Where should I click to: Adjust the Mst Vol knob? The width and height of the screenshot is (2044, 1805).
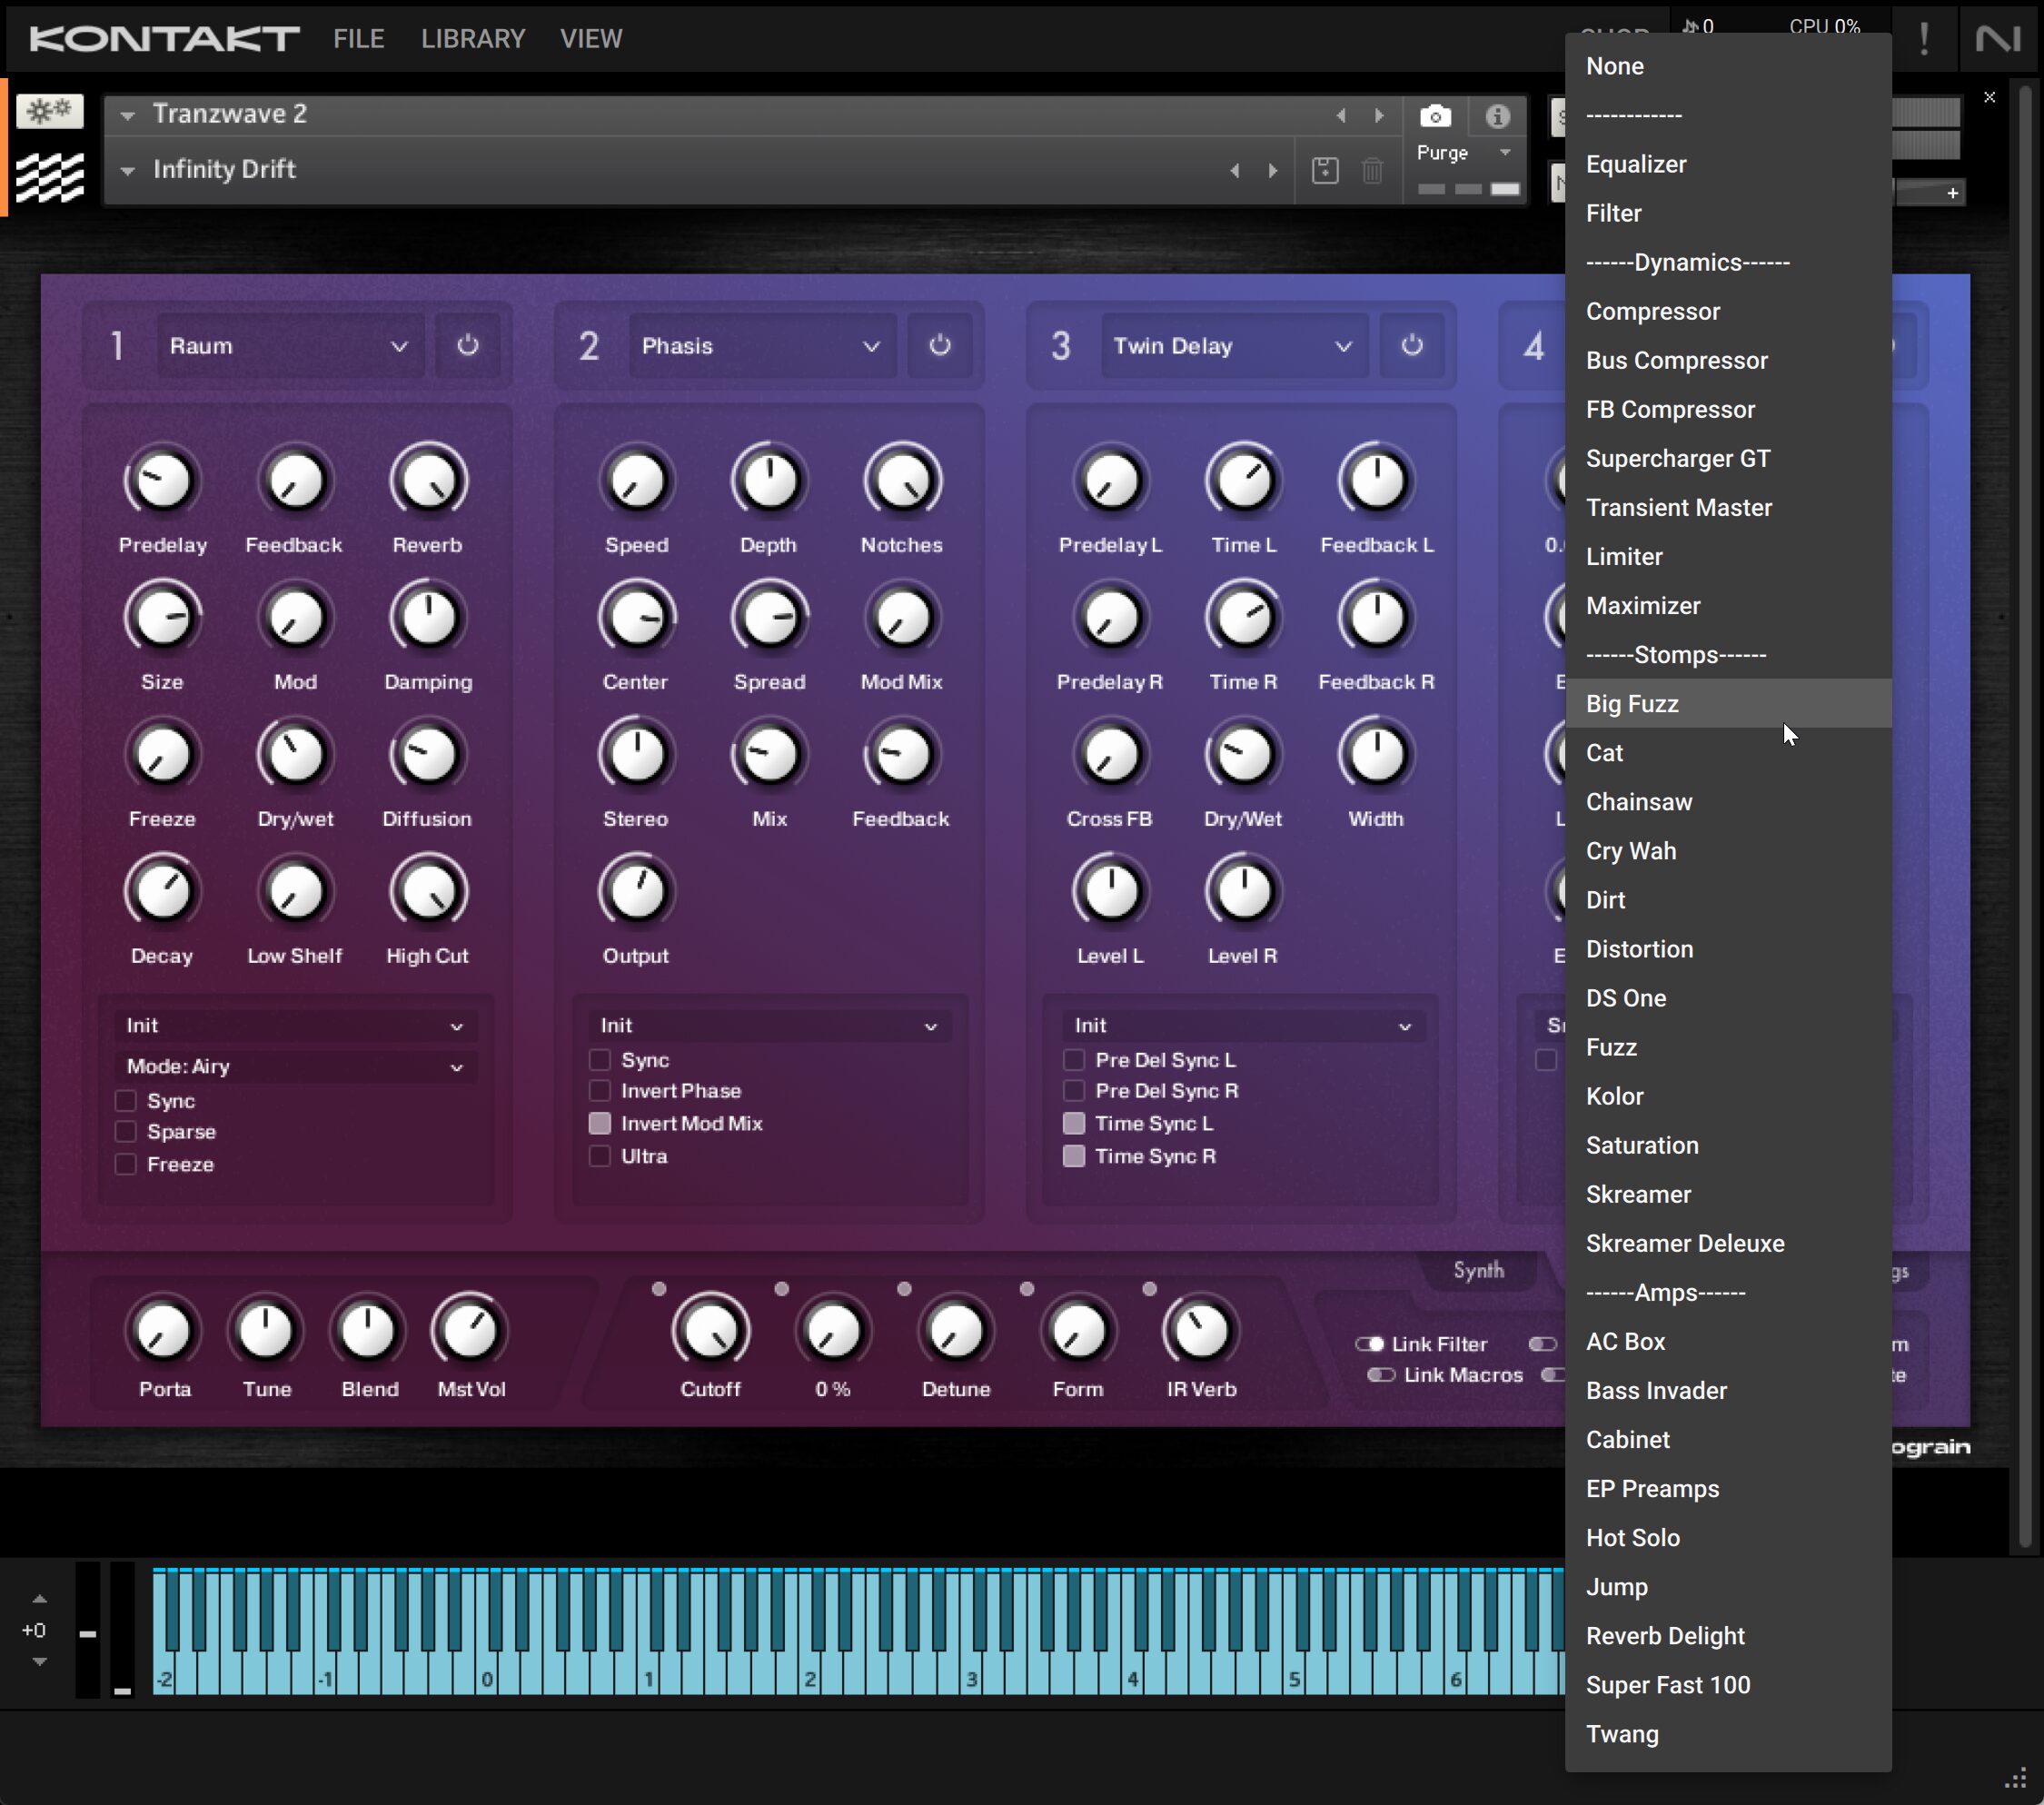point(469,1330)
